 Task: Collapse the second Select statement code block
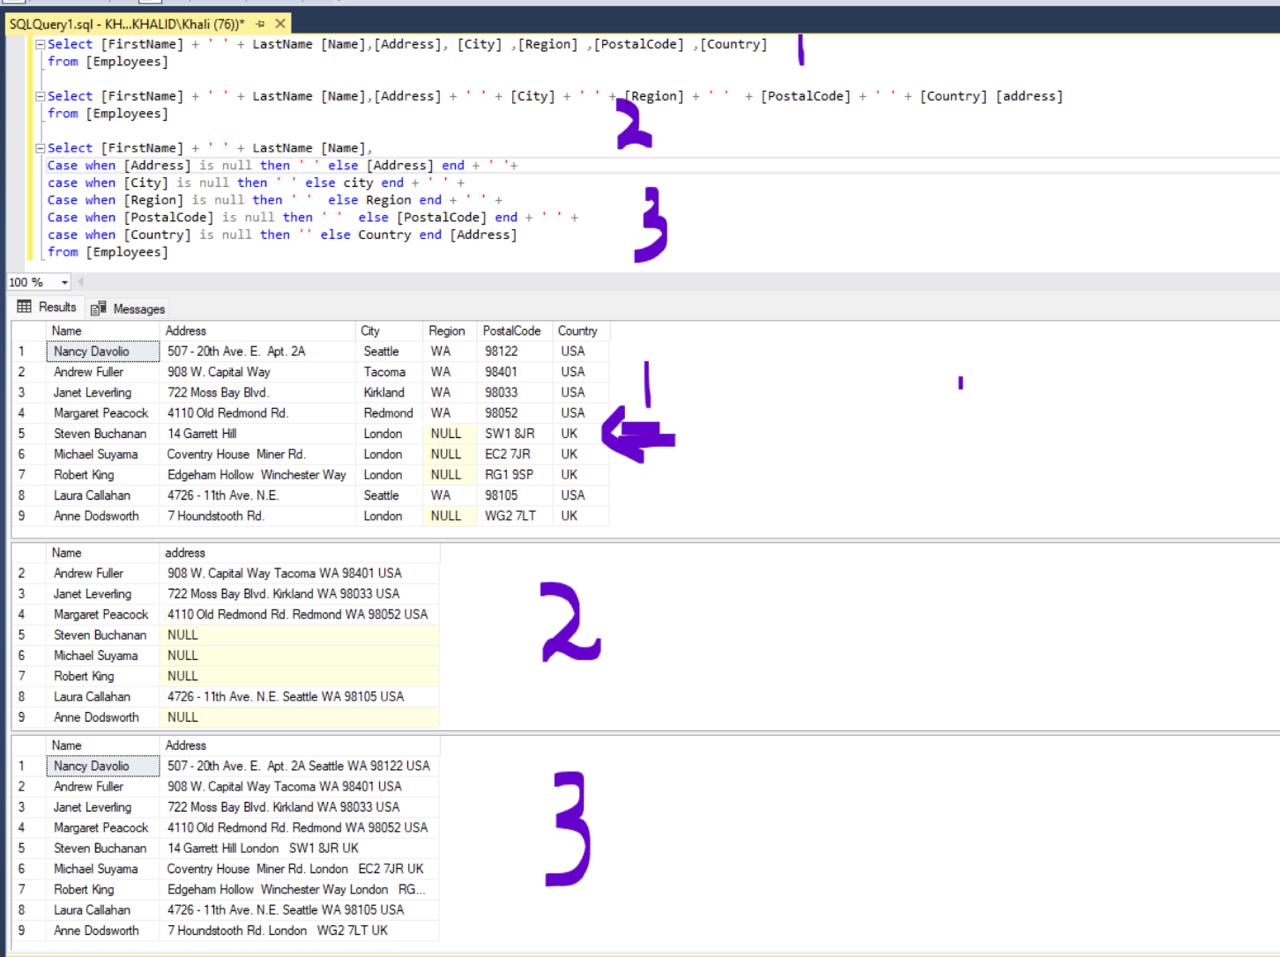[x=38, y=95]
